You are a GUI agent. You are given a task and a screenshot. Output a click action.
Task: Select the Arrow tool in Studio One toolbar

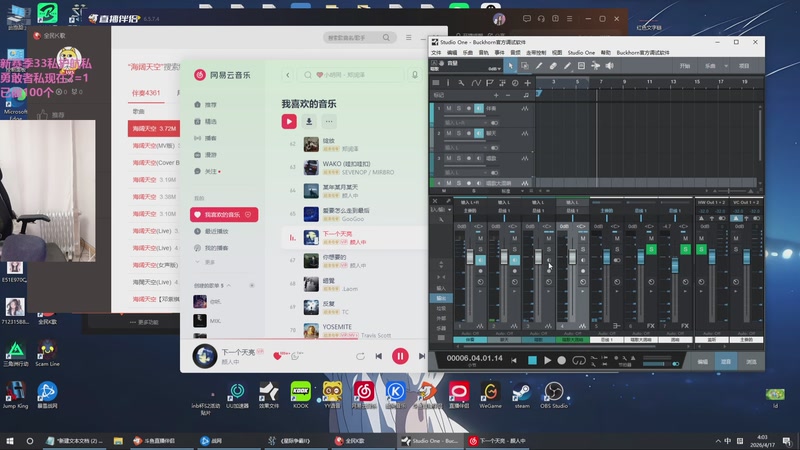click(510, 66)
